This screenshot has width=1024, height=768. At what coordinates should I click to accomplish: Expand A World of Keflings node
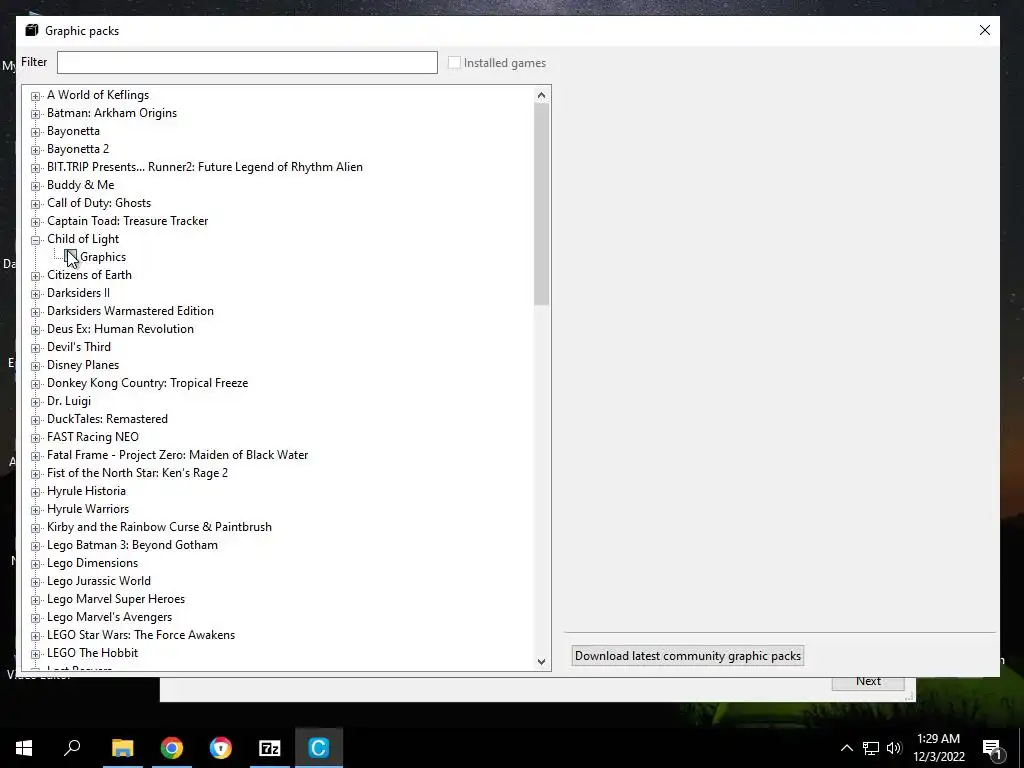[35, 96]
